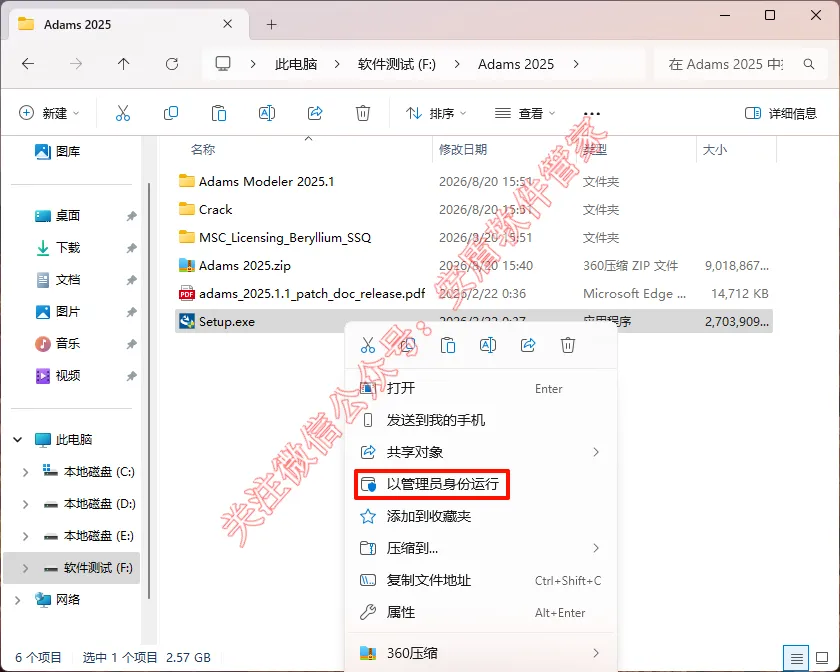The width and height of the screenshot is (840, 672).
Task: Open the 排序 (Sort) dropdown
Action: [x=437, y=113]
